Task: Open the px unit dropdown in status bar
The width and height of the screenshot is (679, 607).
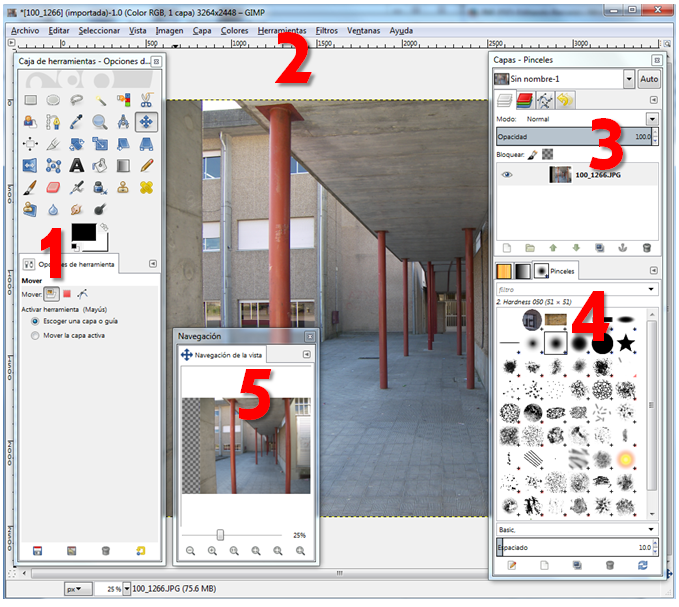Action: [78, 589]
